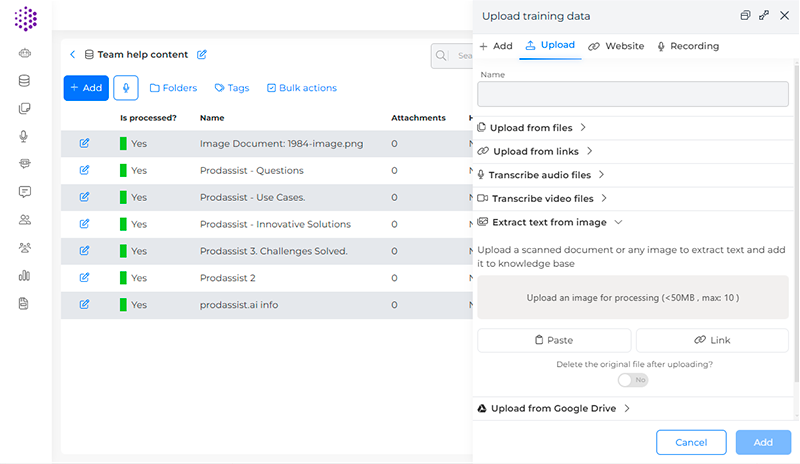Open edit for prodassist.ai info row
800x464 pixels.
[x=84, y=305]
